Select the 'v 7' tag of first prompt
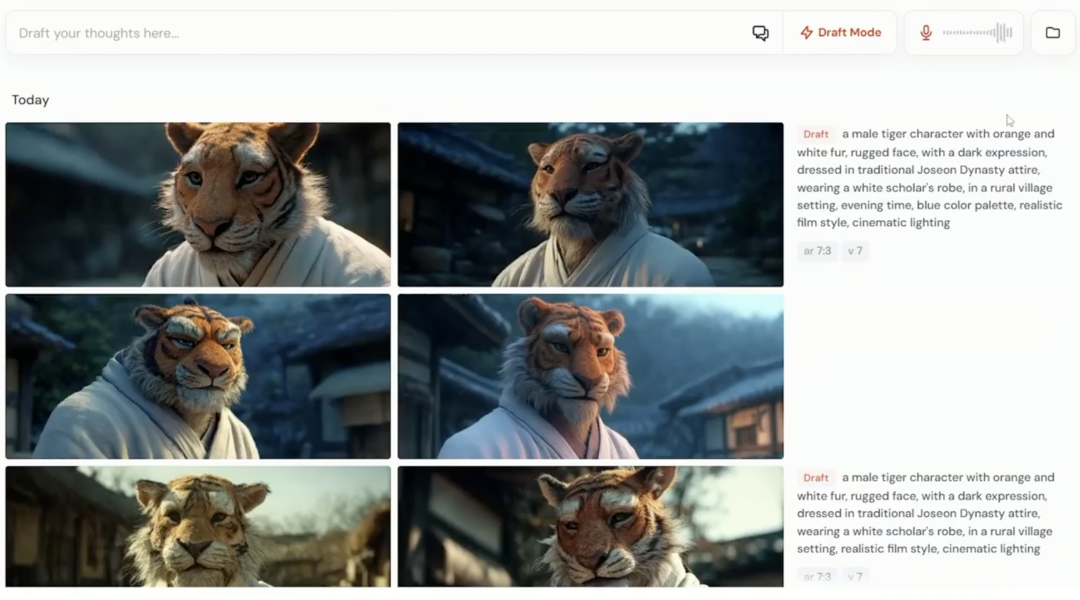 click(855, 251)
